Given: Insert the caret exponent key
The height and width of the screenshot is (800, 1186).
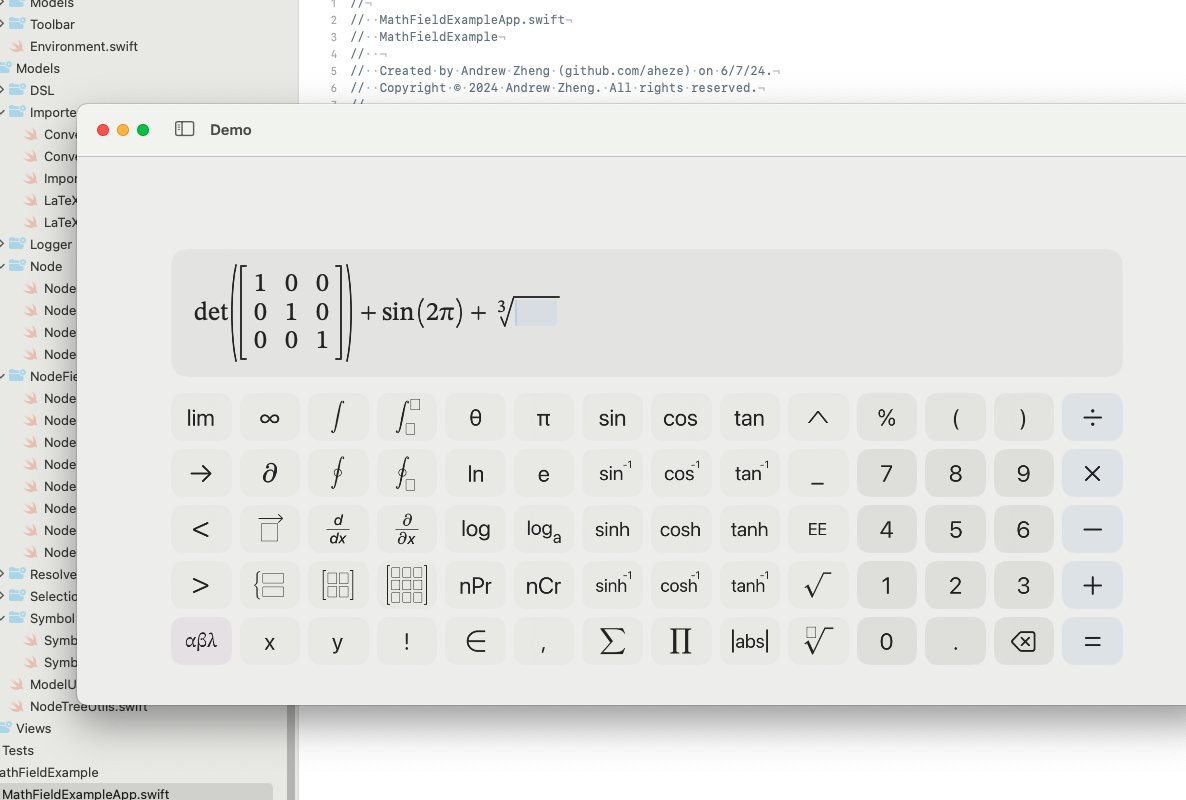Looking at the screenshot, I should click(818, 417).
